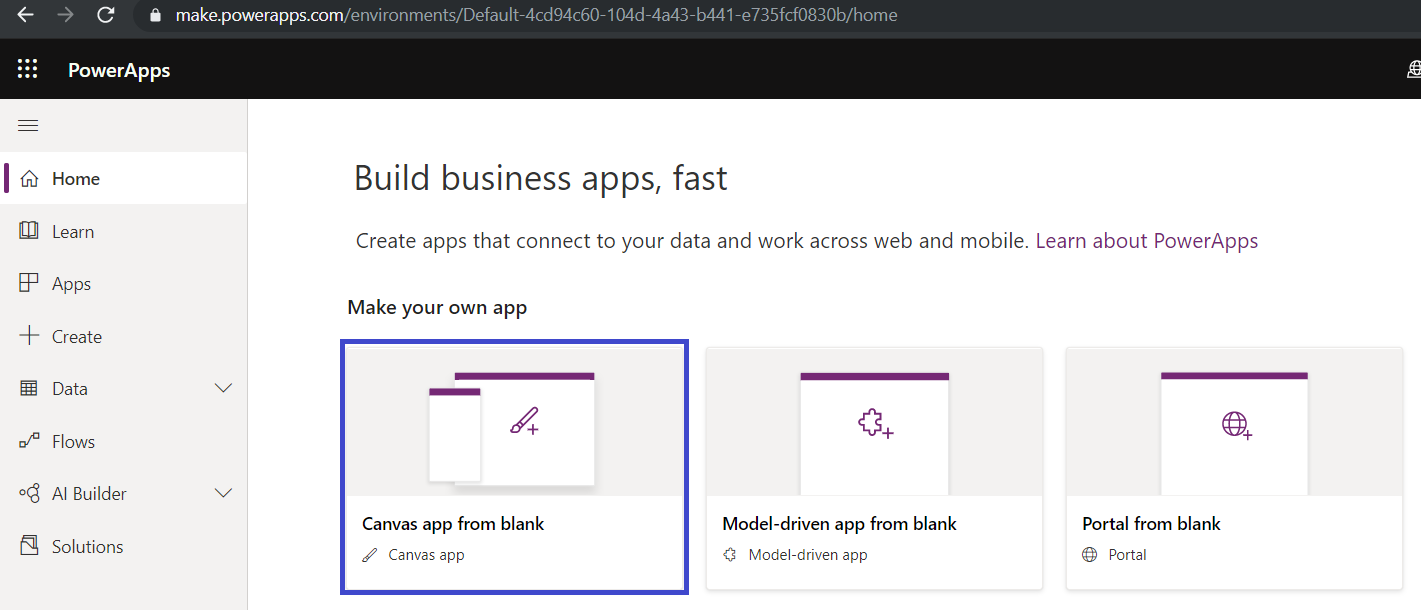
Task: Expand the AI Builder chevron
Action: [x=223, y=493]
